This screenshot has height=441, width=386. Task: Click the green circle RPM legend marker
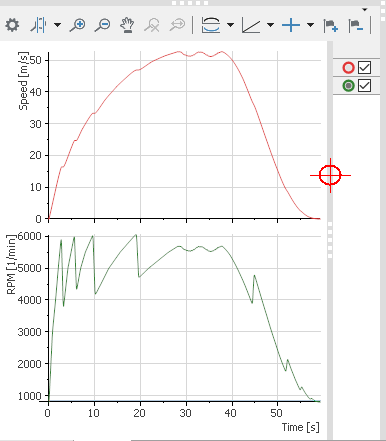348,86
